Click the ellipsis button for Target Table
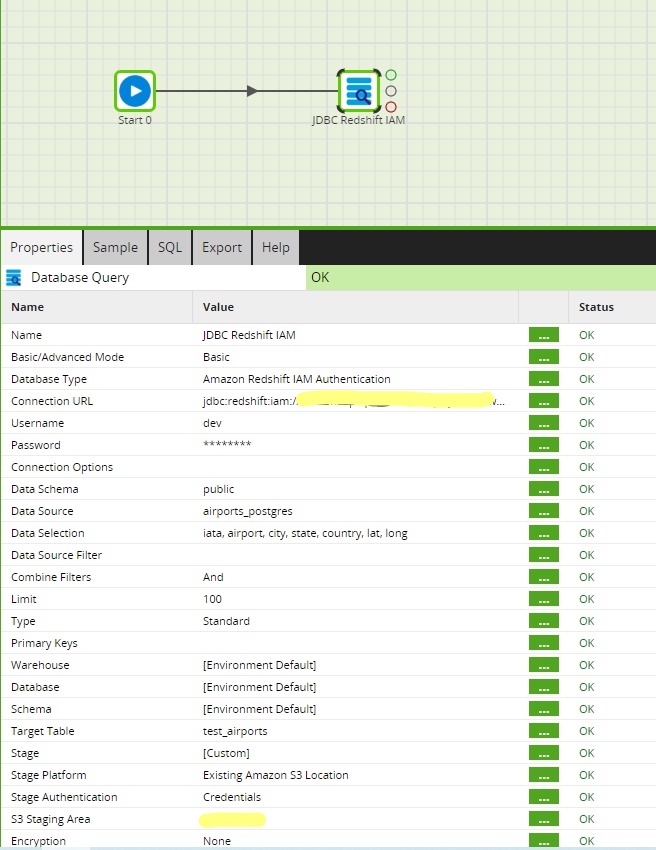This screenshot has width=656, height=850. pyautogui.click(x=543, y=732)
